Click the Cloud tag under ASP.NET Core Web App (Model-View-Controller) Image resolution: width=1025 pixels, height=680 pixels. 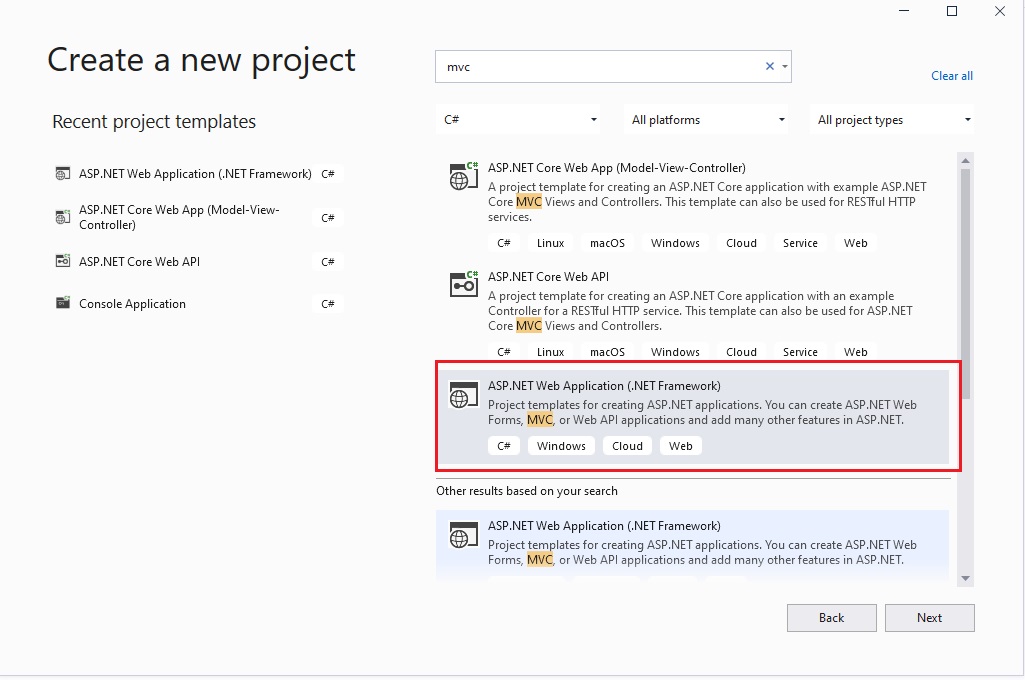[741, 243]
